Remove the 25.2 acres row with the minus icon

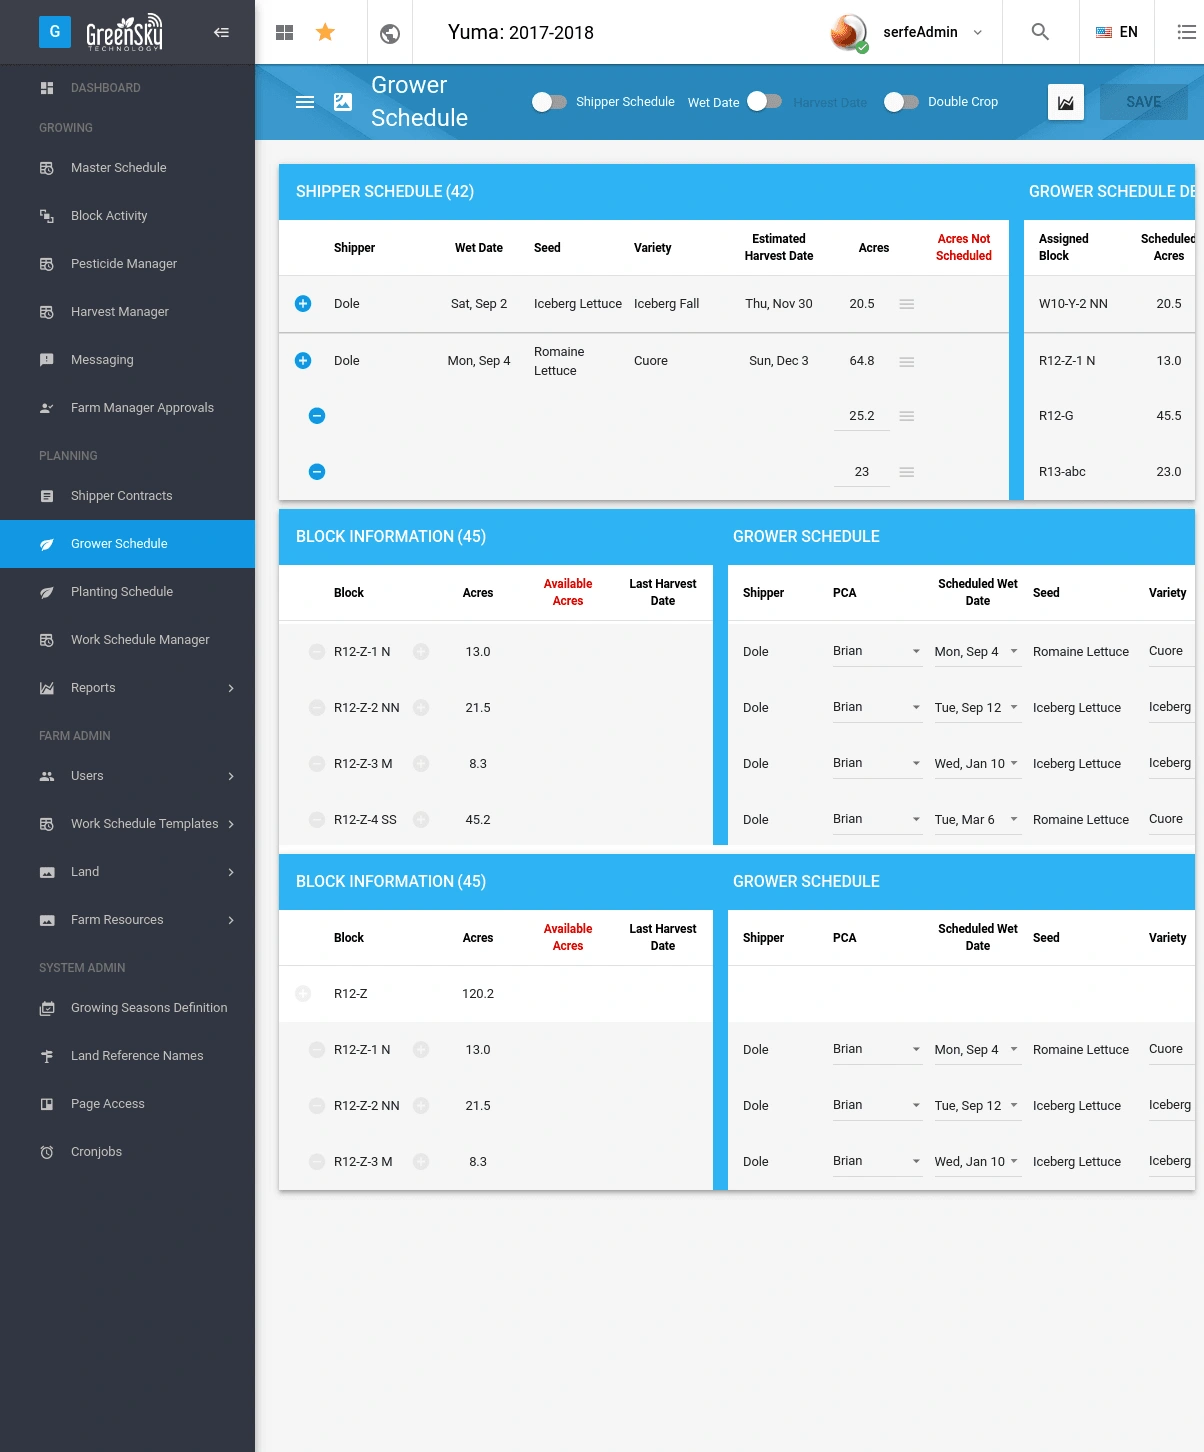pyautogui.click(x=317, y=416)
